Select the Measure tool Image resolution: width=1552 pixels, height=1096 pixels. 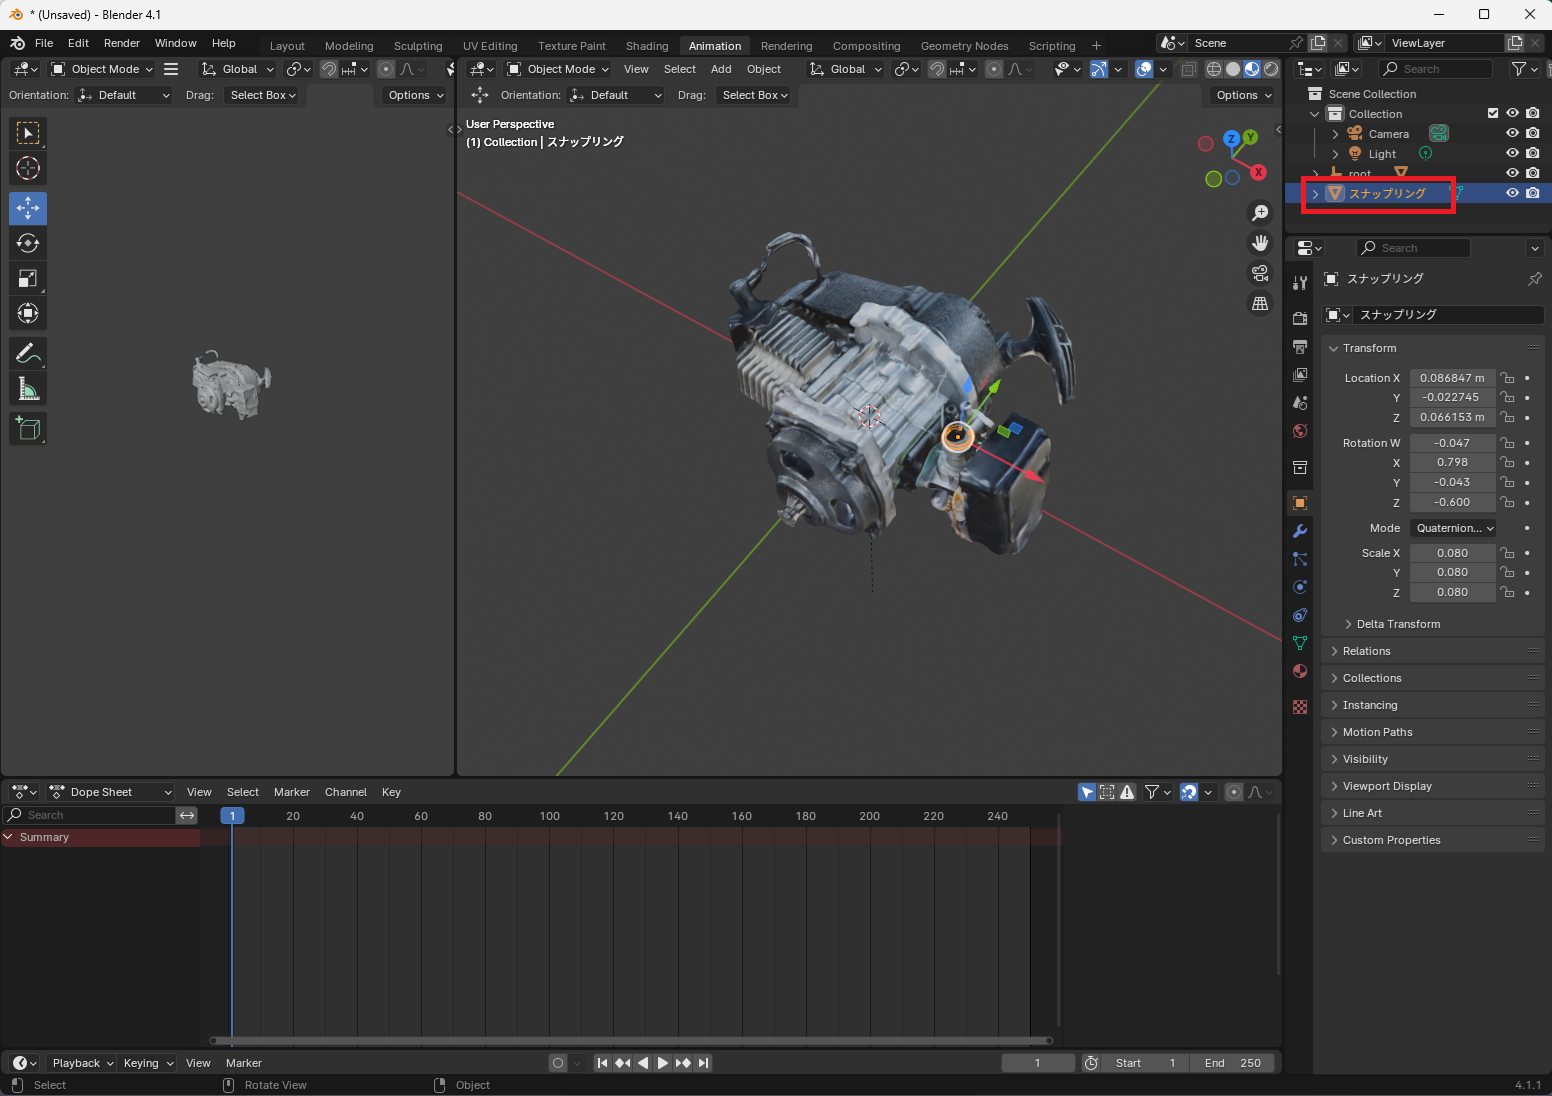point(28,390)
